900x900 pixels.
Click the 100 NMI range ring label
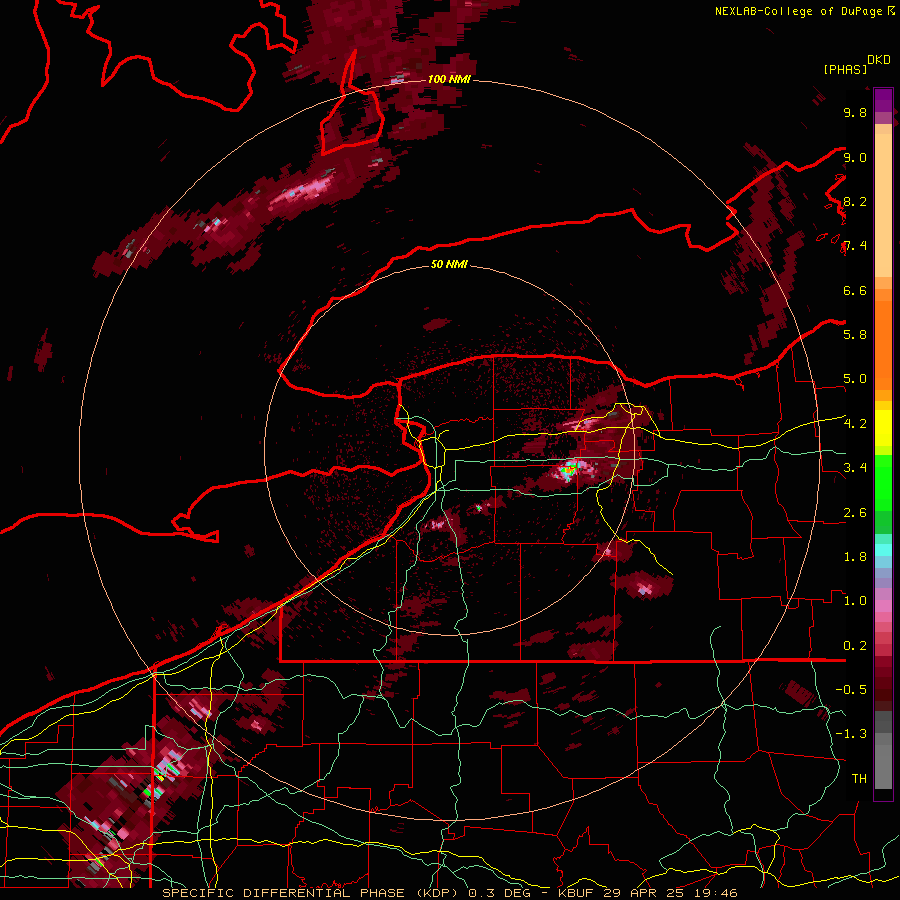(449, 79)
